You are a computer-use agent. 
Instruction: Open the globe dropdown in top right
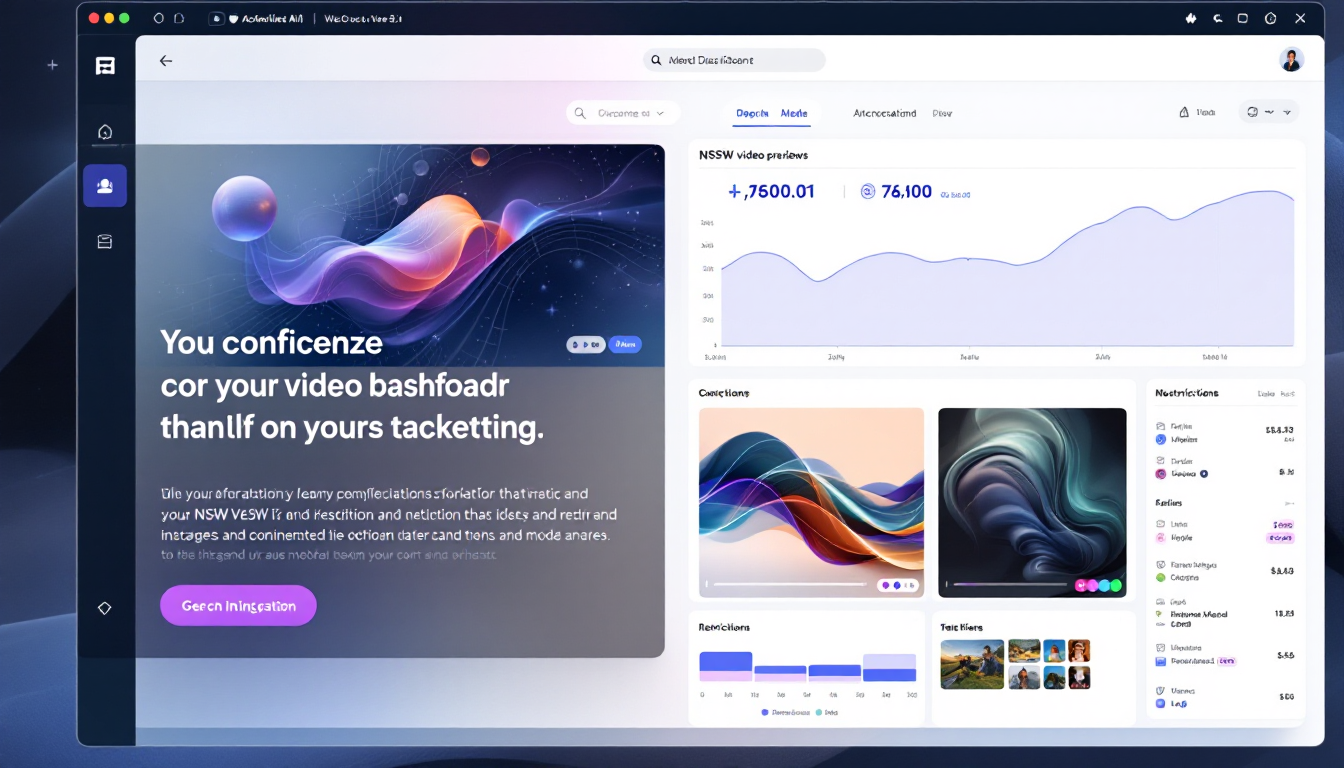1268,112
